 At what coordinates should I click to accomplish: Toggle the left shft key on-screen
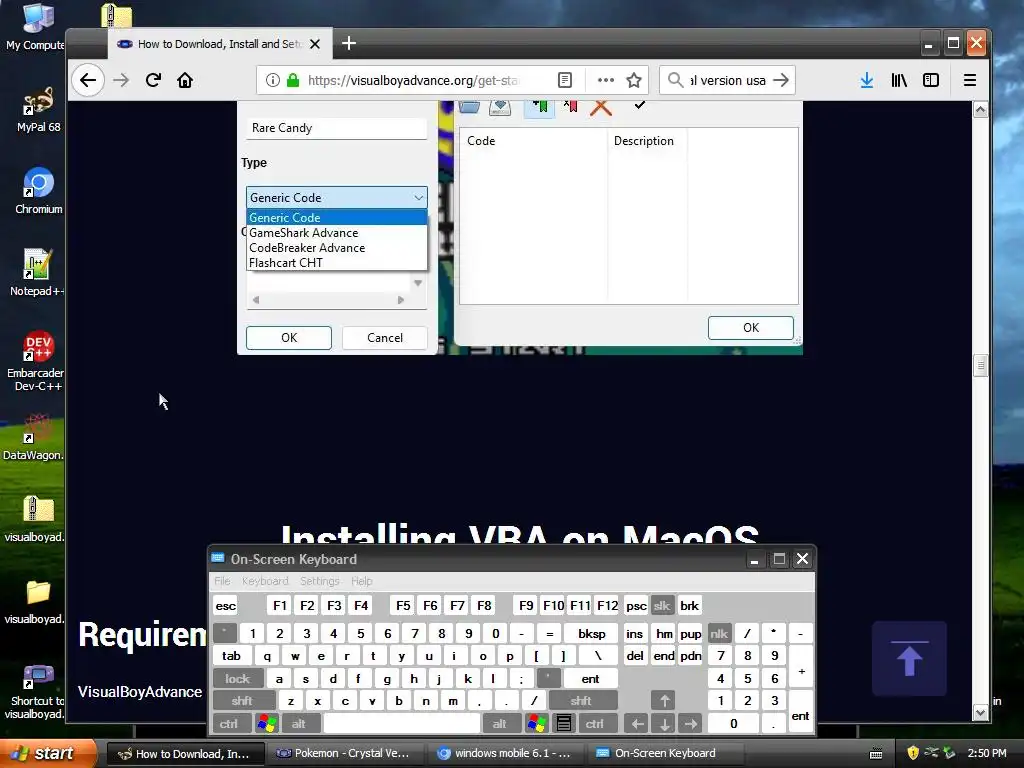pos(242,701)
